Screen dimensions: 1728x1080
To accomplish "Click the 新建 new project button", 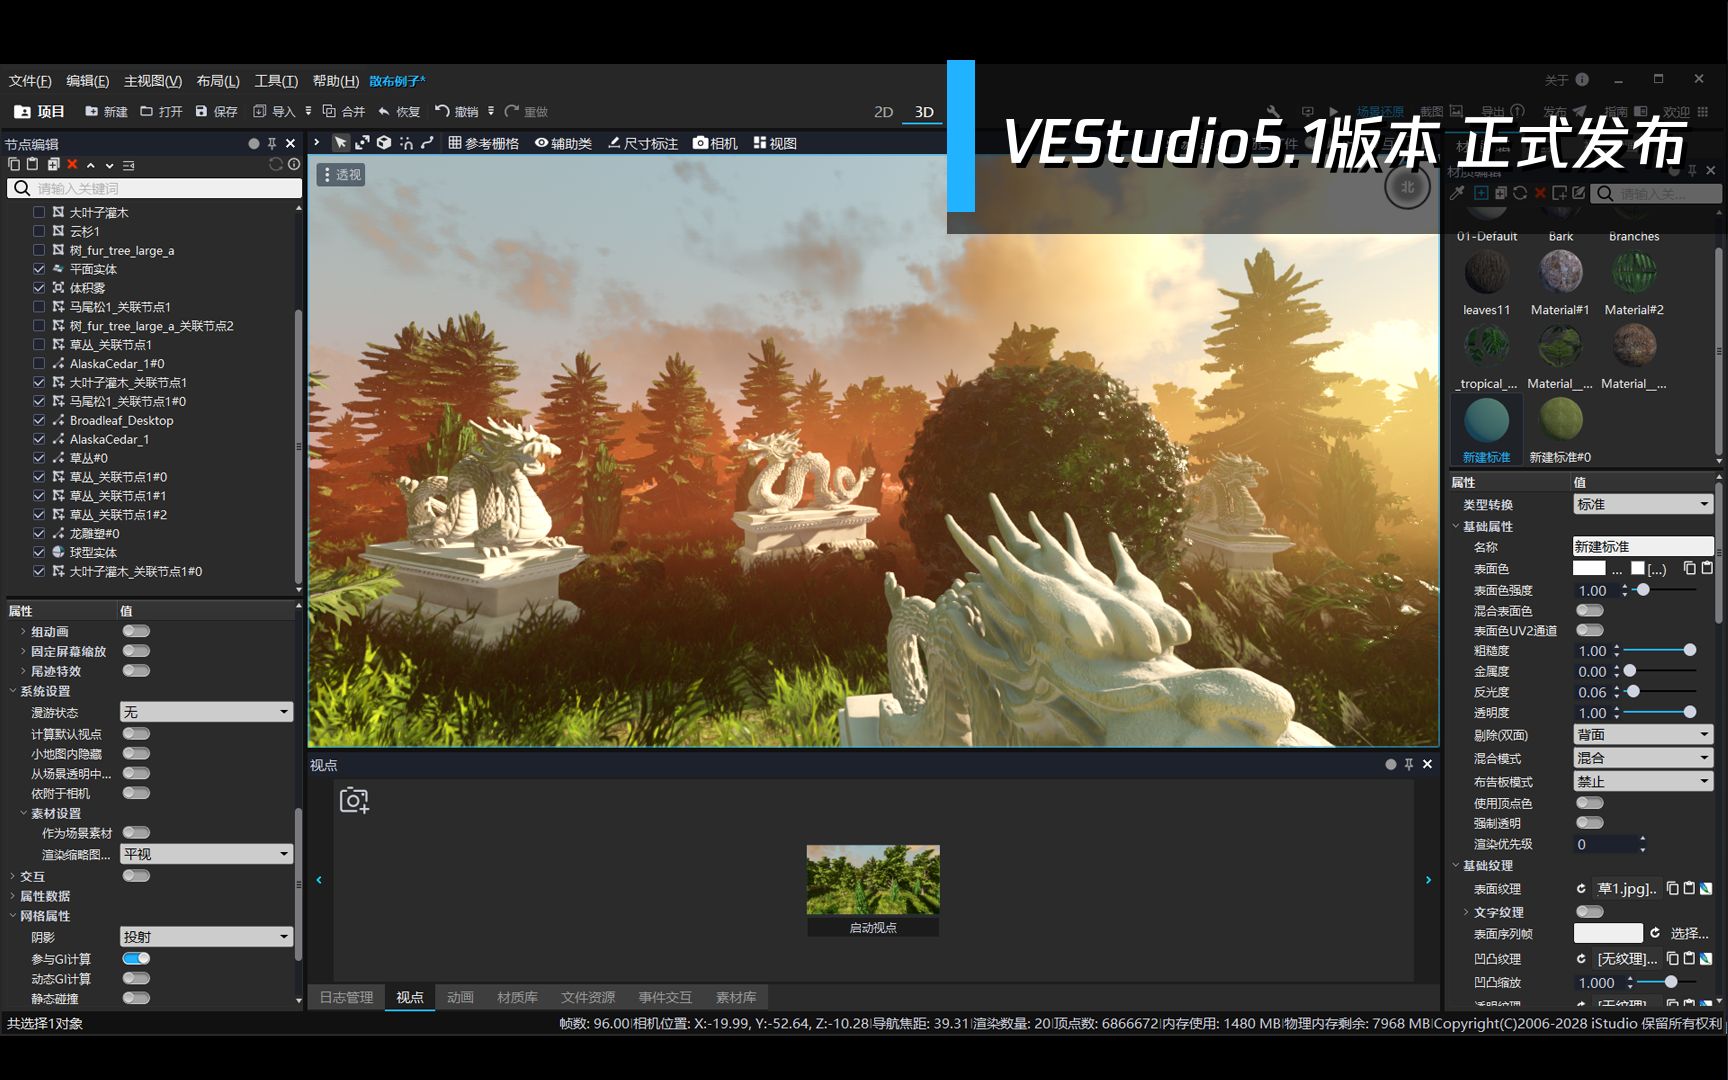I will 106,111.
